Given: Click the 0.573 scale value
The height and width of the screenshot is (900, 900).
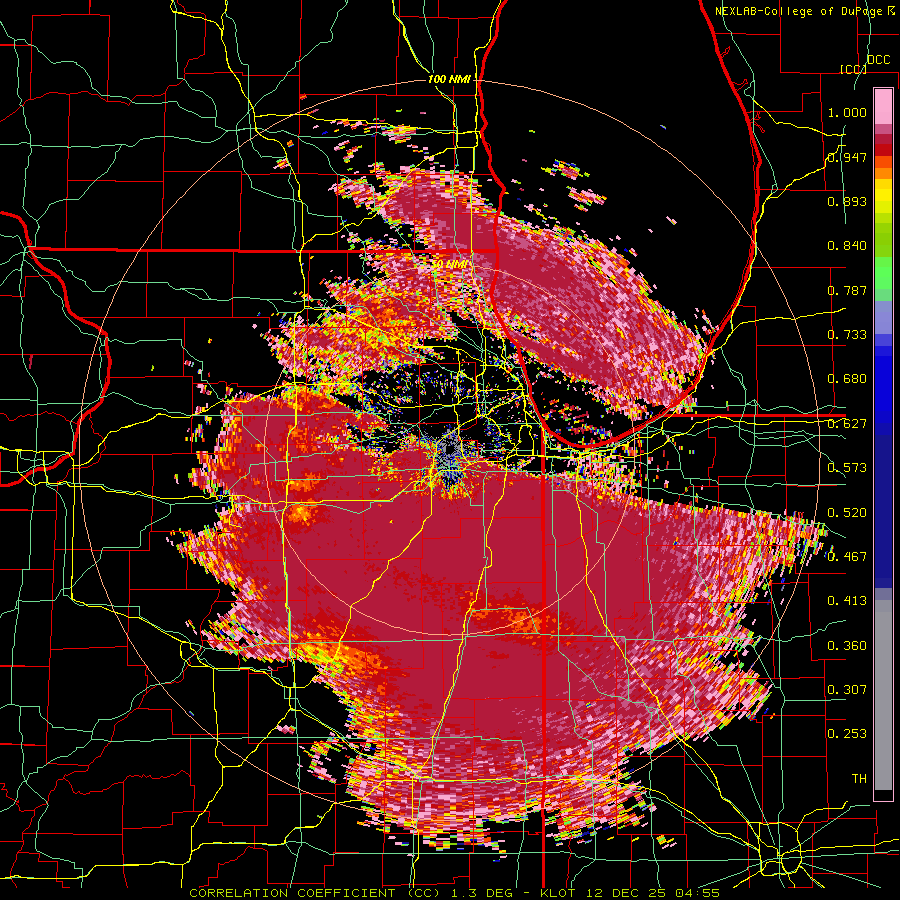Looking at the screenshot, I should coord(847,468).
